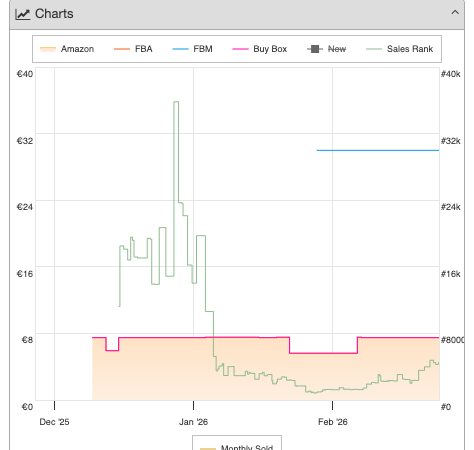
Task: Click the Charts line-graph icon
Action: pos(23,14)
